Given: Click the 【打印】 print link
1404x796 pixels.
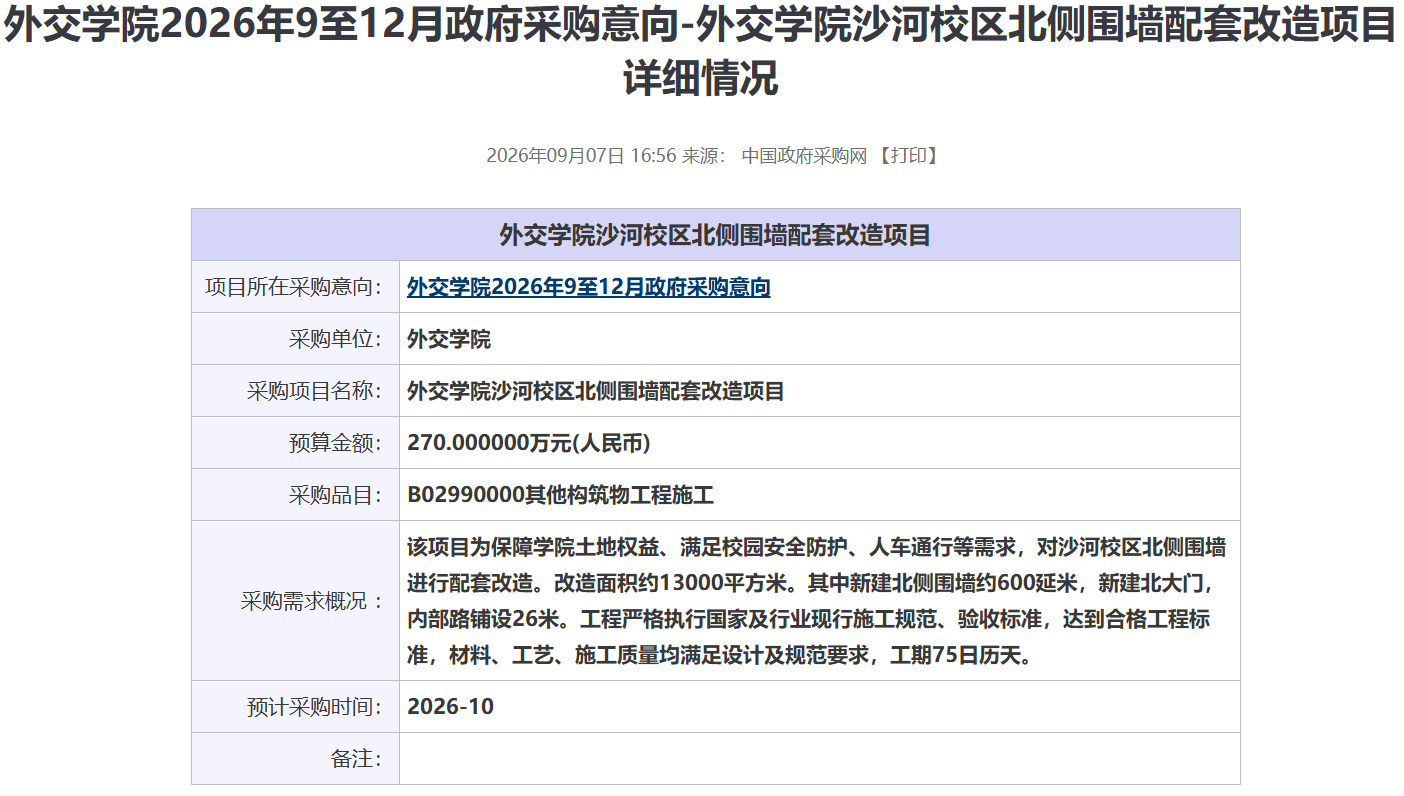Looking at the screenshot, I should click(x=906, y=156).
